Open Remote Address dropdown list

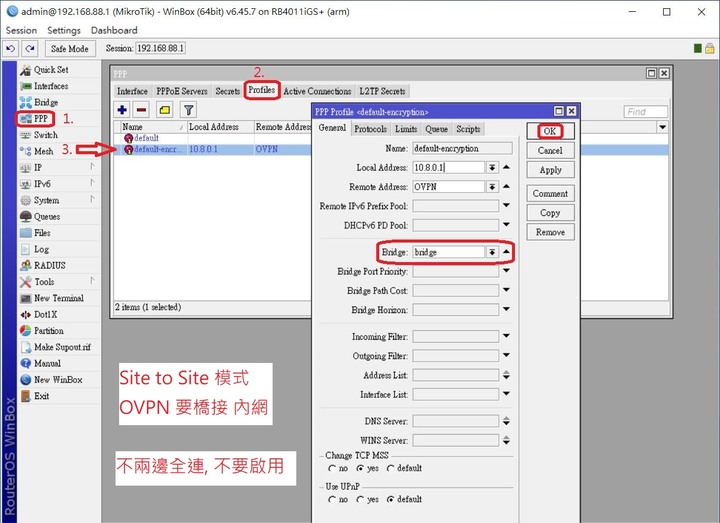click(492, 187)
